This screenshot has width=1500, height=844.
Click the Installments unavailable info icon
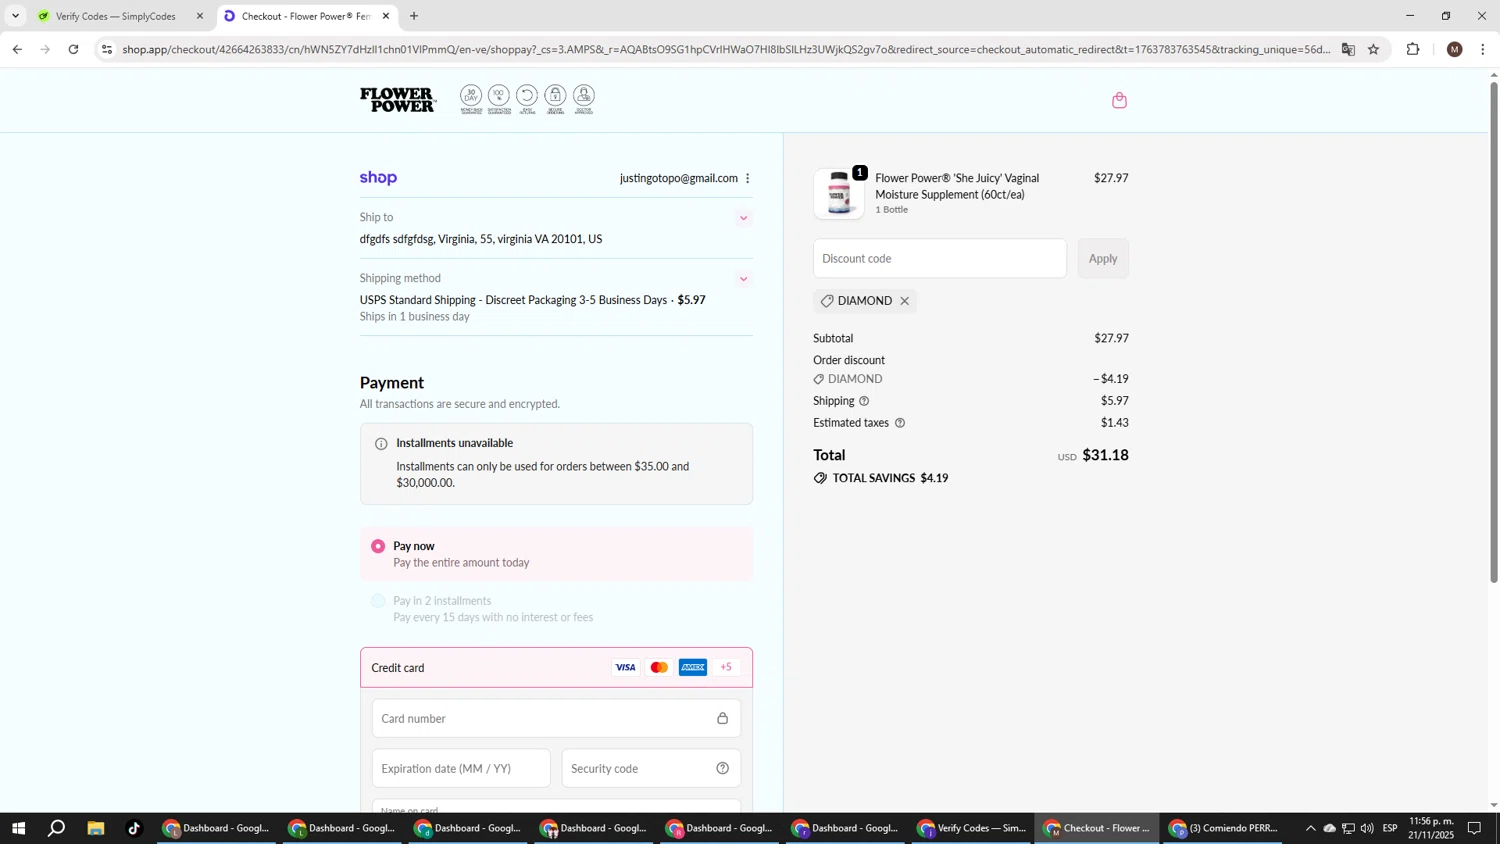click(381, 444)
